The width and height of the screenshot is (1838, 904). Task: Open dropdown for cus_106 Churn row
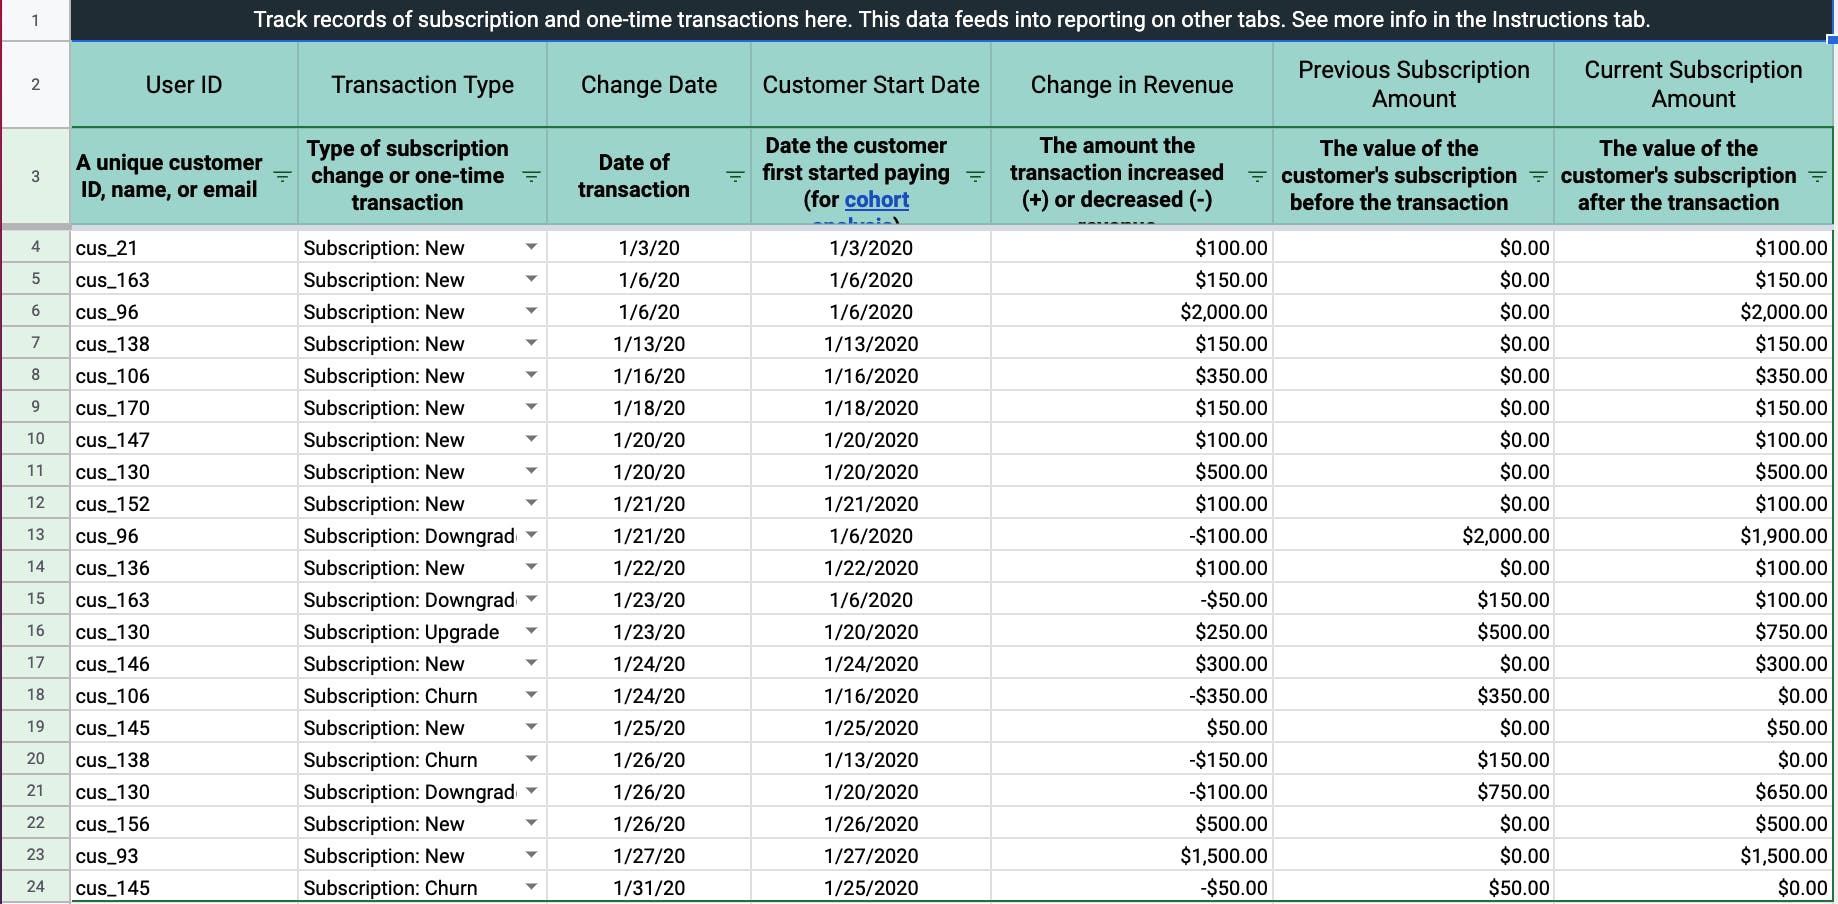pos(531,695)
